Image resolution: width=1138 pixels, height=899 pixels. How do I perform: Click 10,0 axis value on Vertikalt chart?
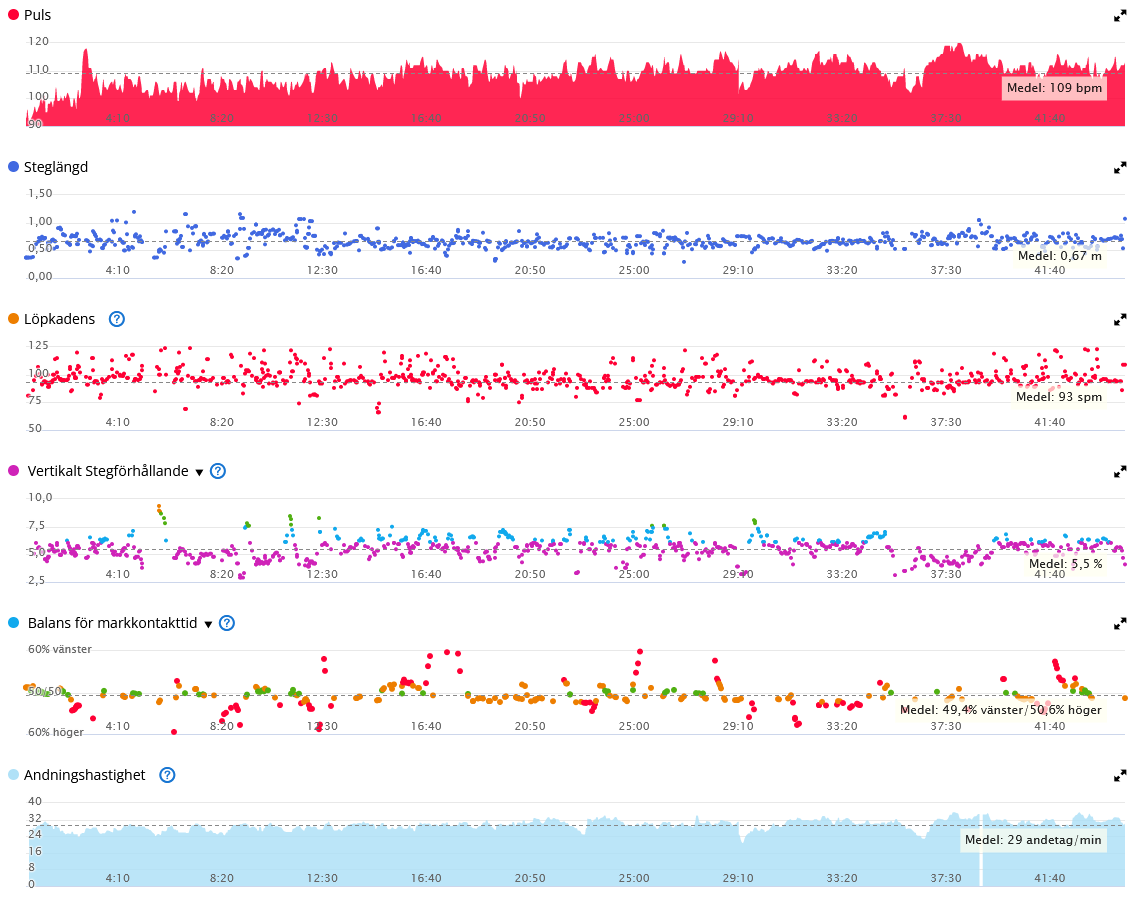point(40,498)
